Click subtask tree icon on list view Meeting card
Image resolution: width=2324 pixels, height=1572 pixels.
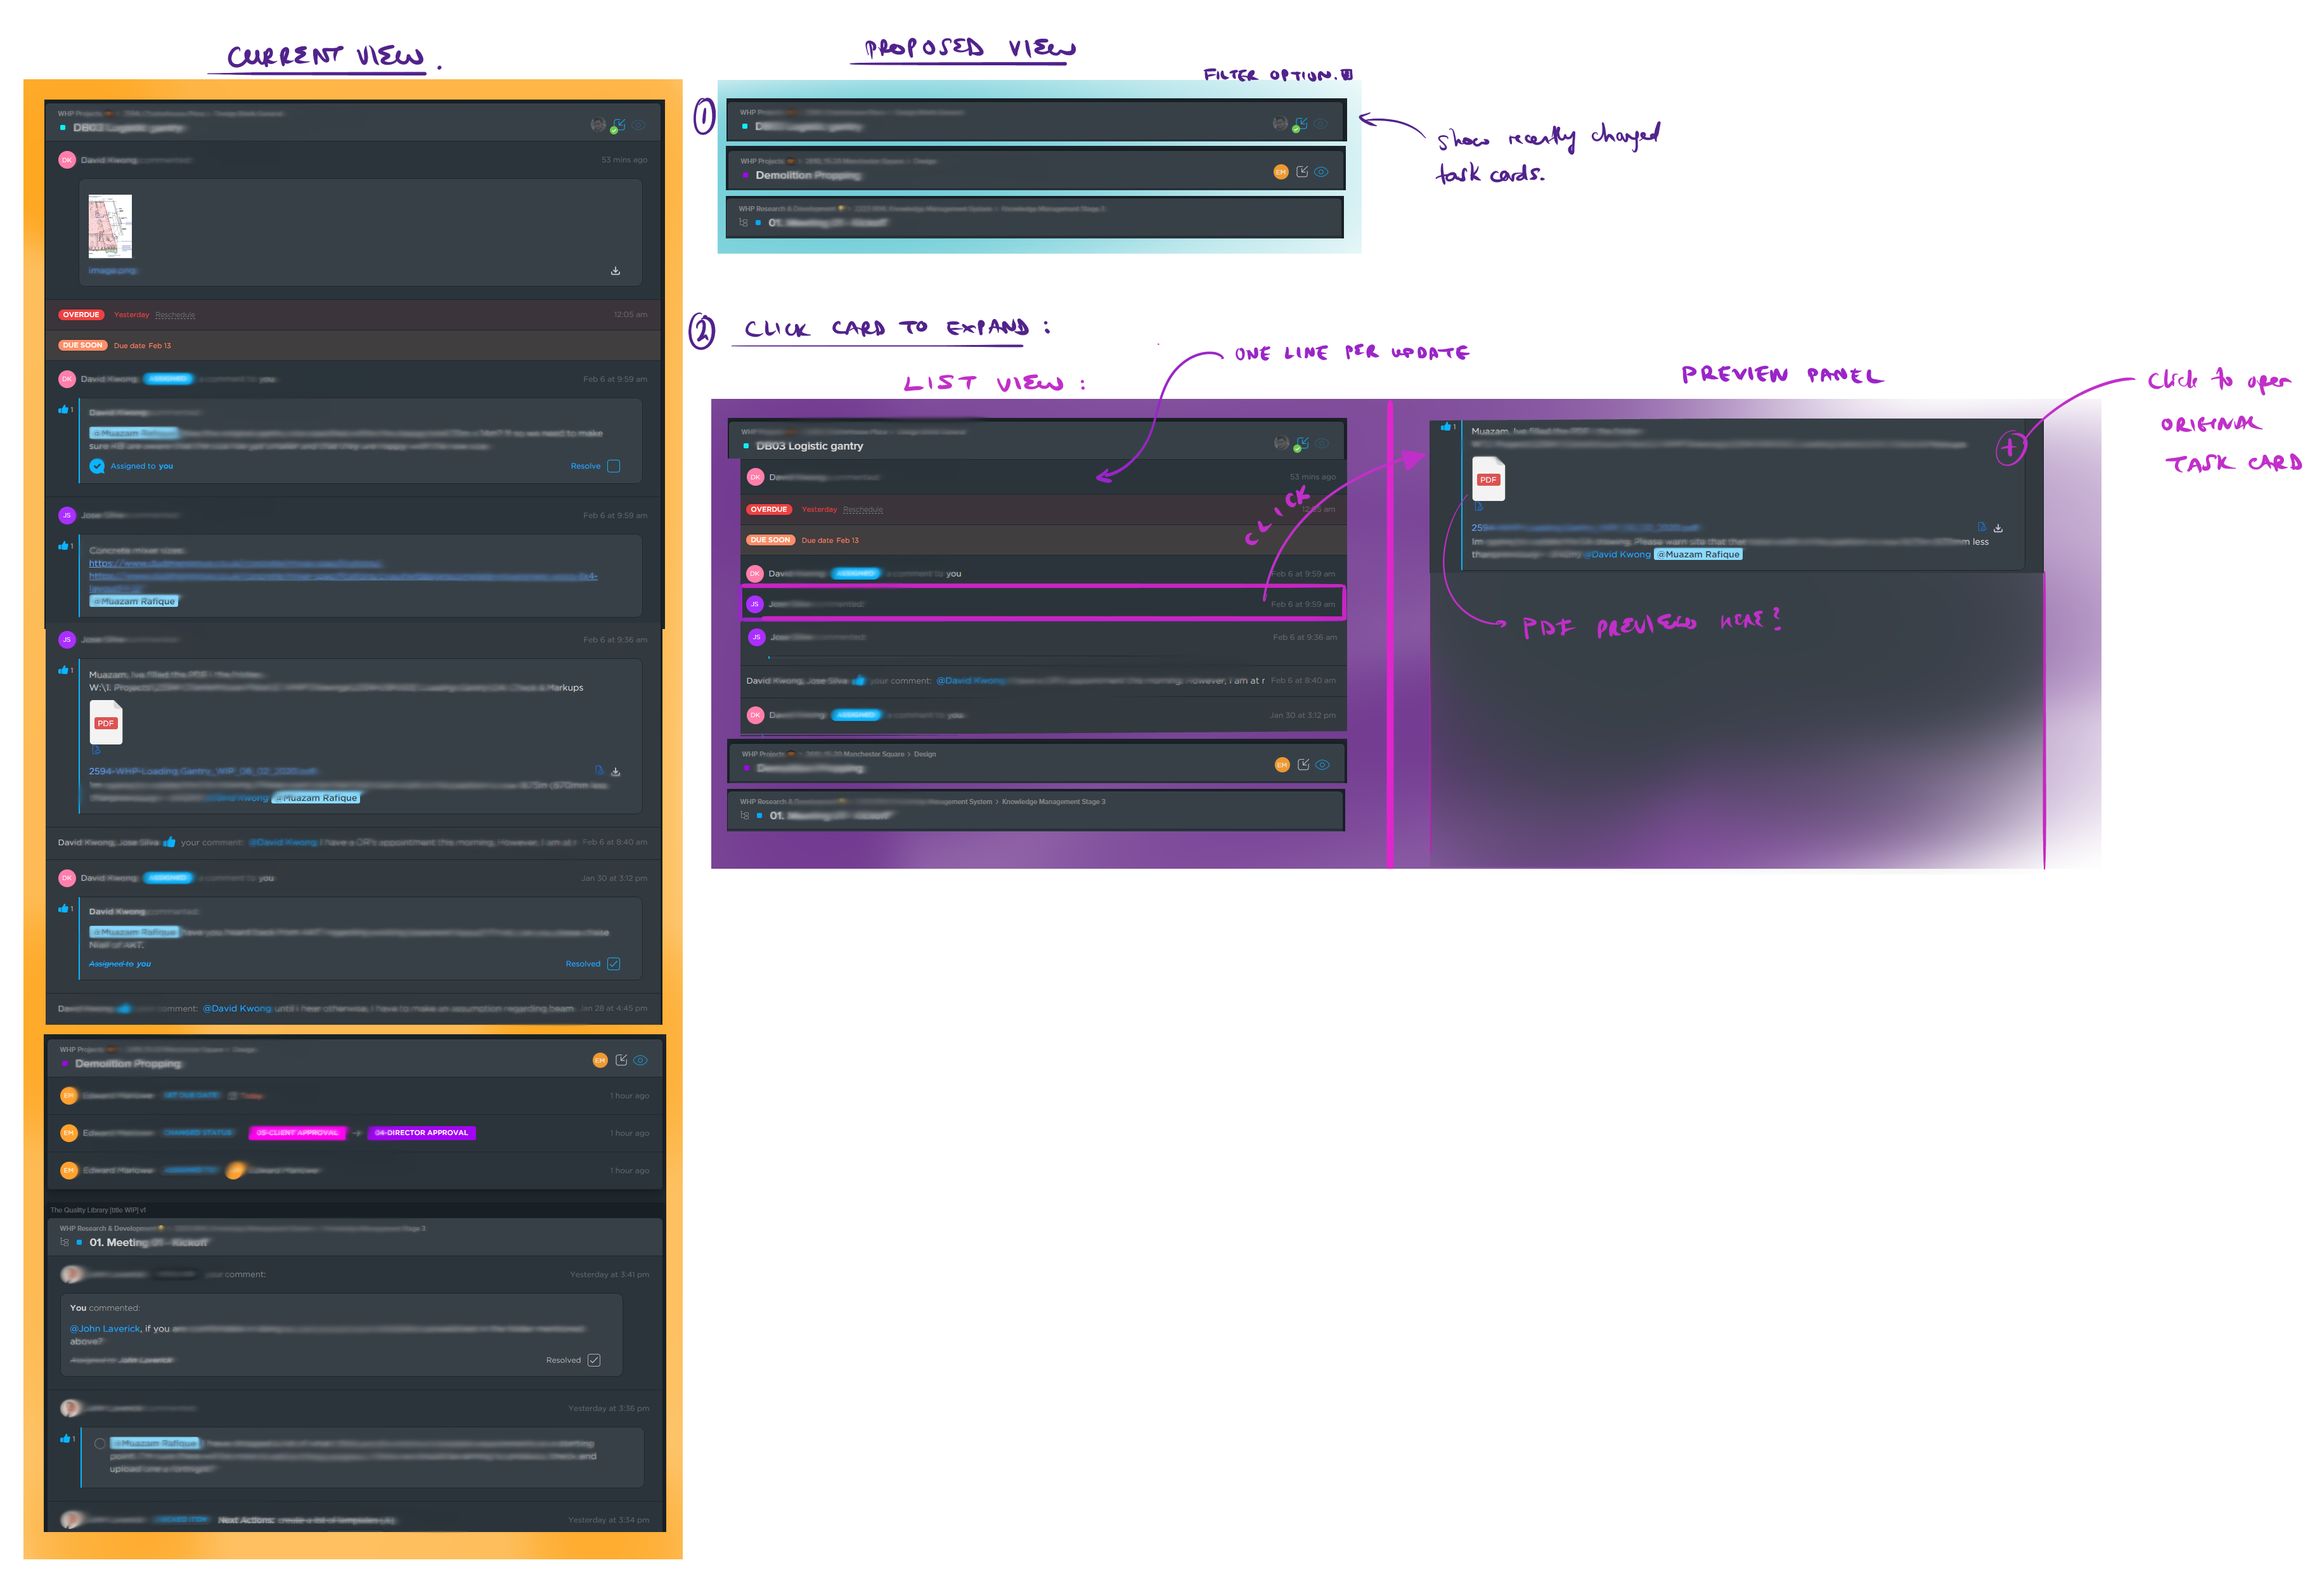pos(744,816)
